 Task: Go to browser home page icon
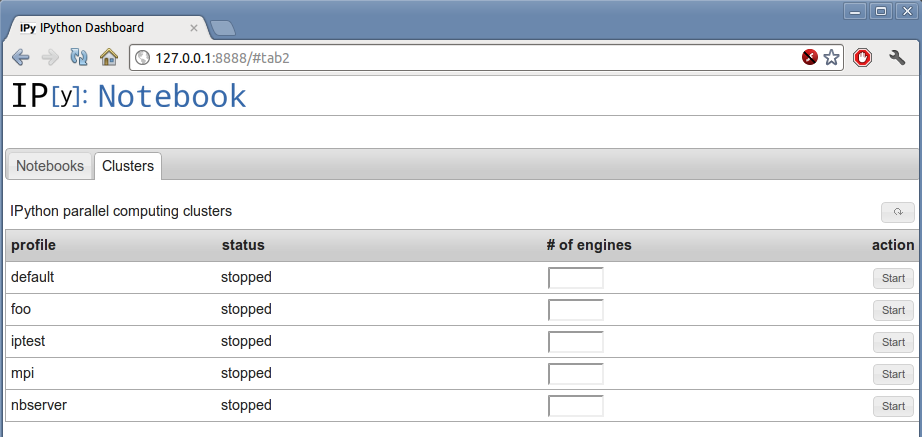tap(109, 57)
